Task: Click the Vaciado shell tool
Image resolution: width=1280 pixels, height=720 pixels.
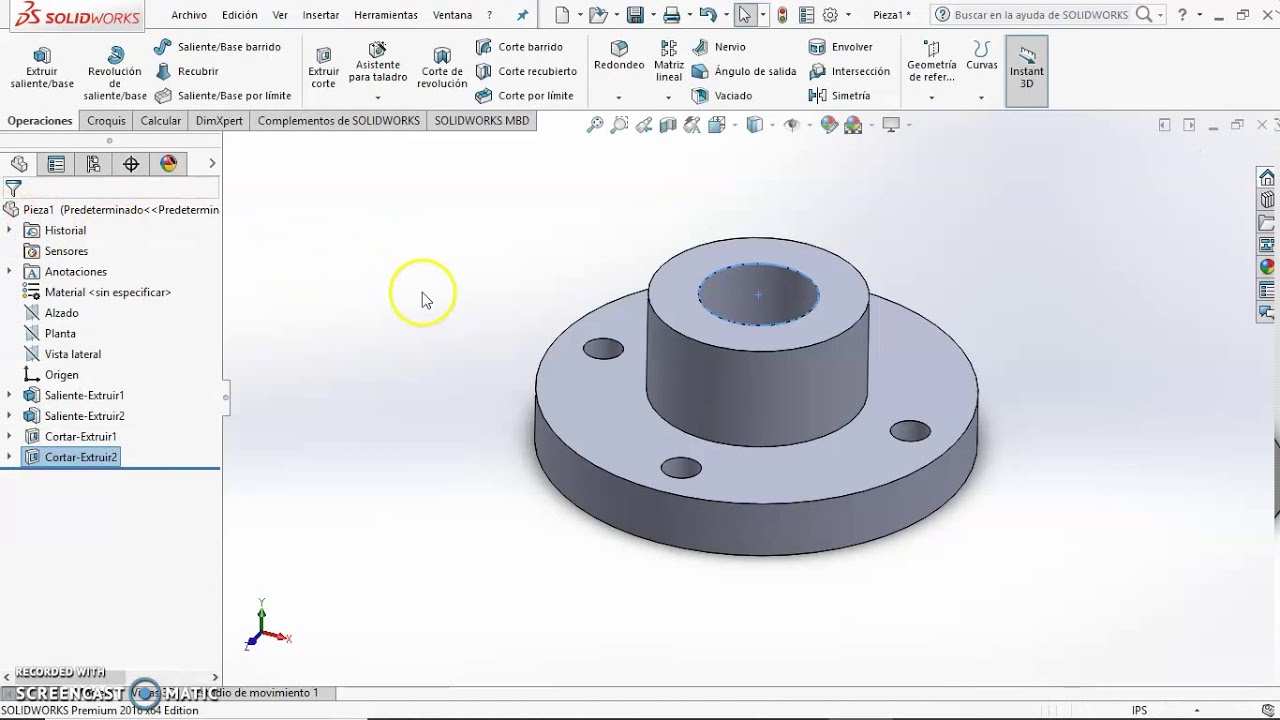Action: [722, 96]
